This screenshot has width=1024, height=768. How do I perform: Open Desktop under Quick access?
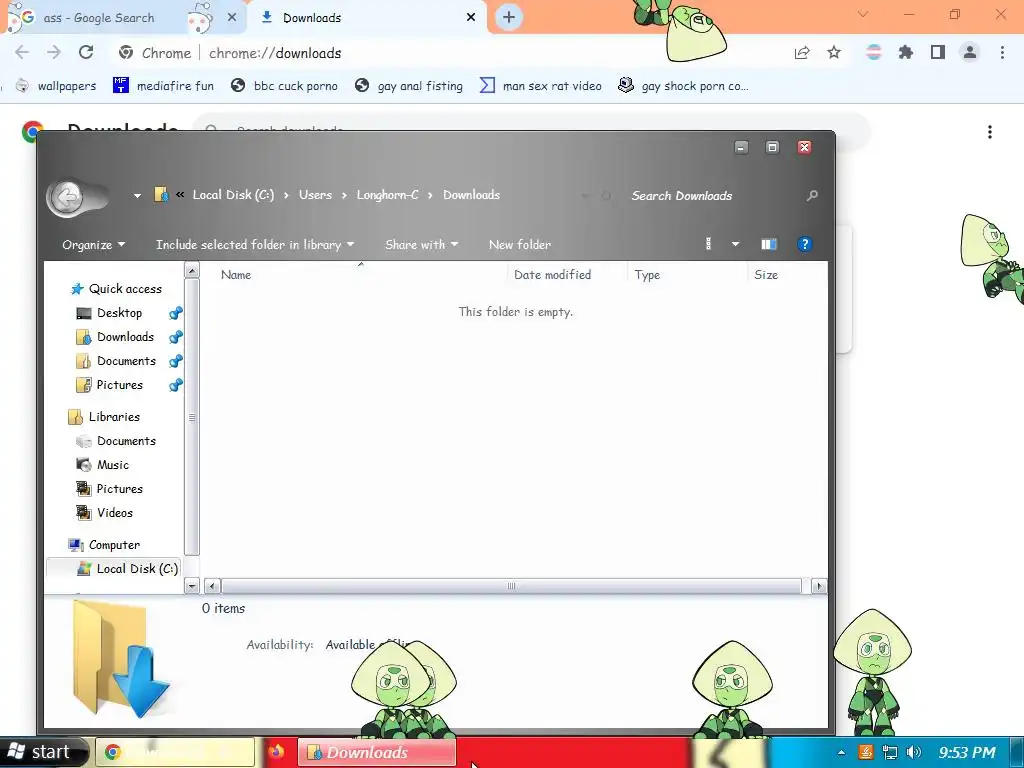(110, 313)
